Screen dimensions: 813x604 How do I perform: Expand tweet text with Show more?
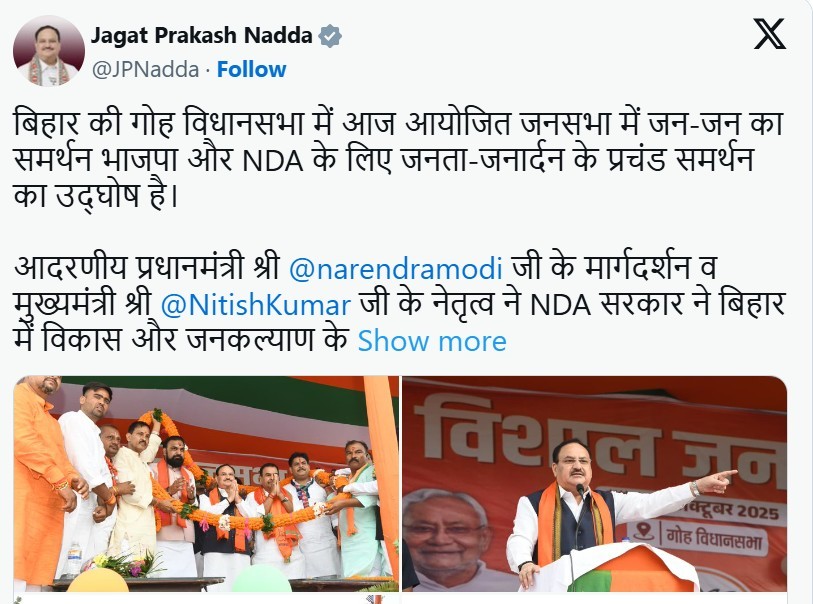(432, 341)
